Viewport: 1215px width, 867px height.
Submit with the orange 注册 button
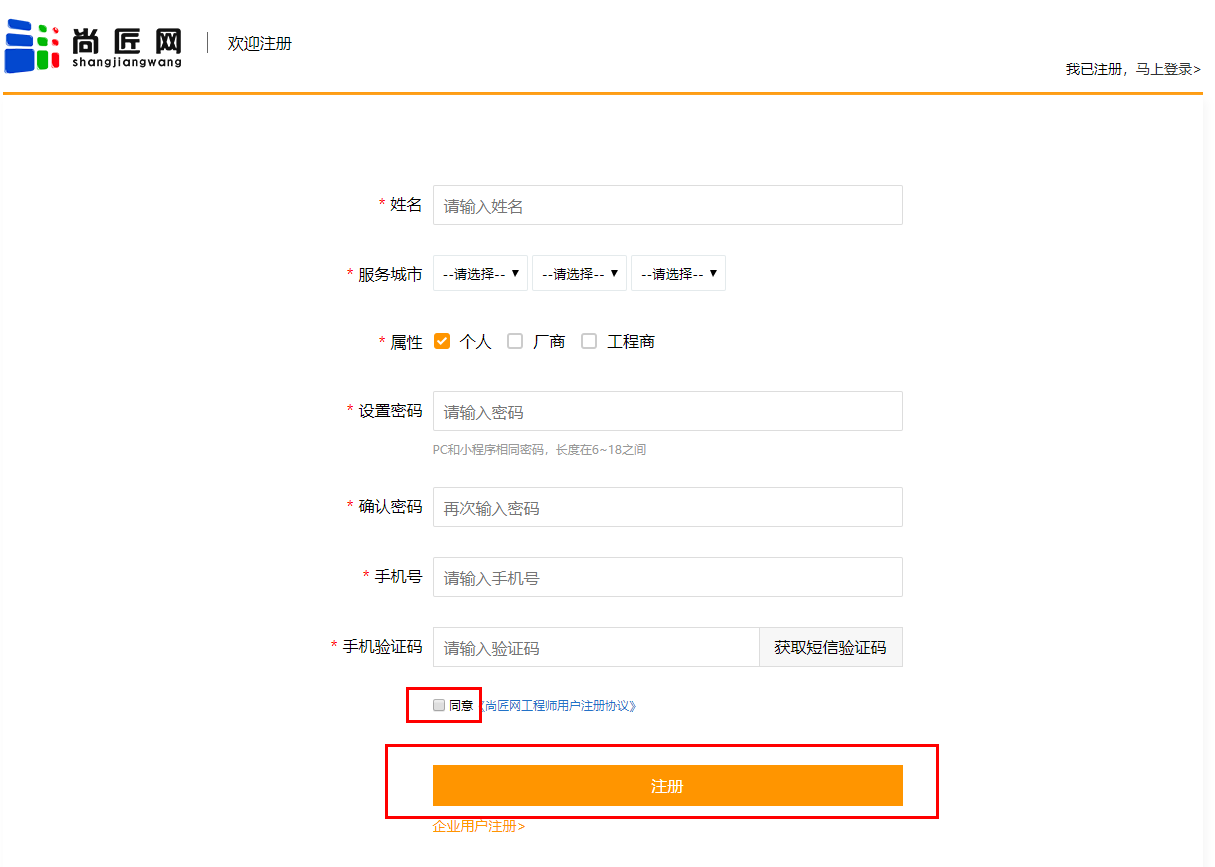667,785
